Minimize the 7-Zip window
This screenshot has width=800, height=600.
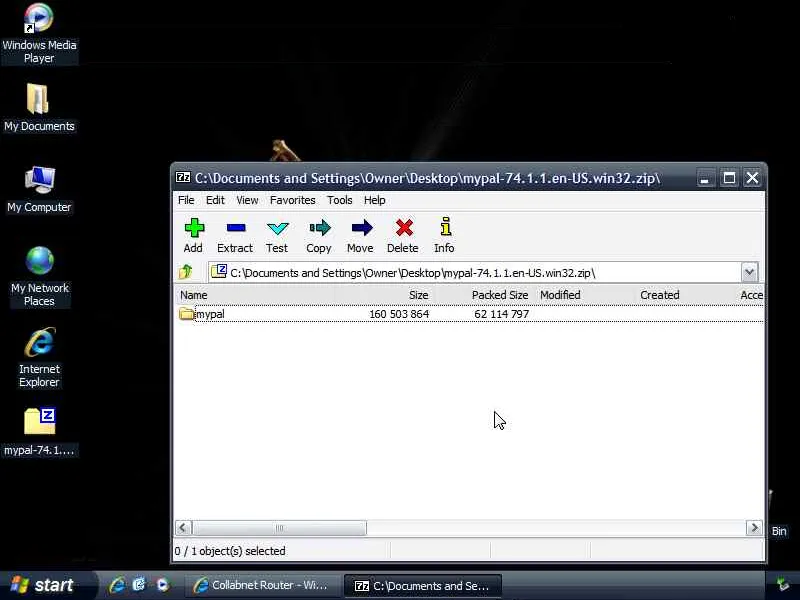coord(705,178)
